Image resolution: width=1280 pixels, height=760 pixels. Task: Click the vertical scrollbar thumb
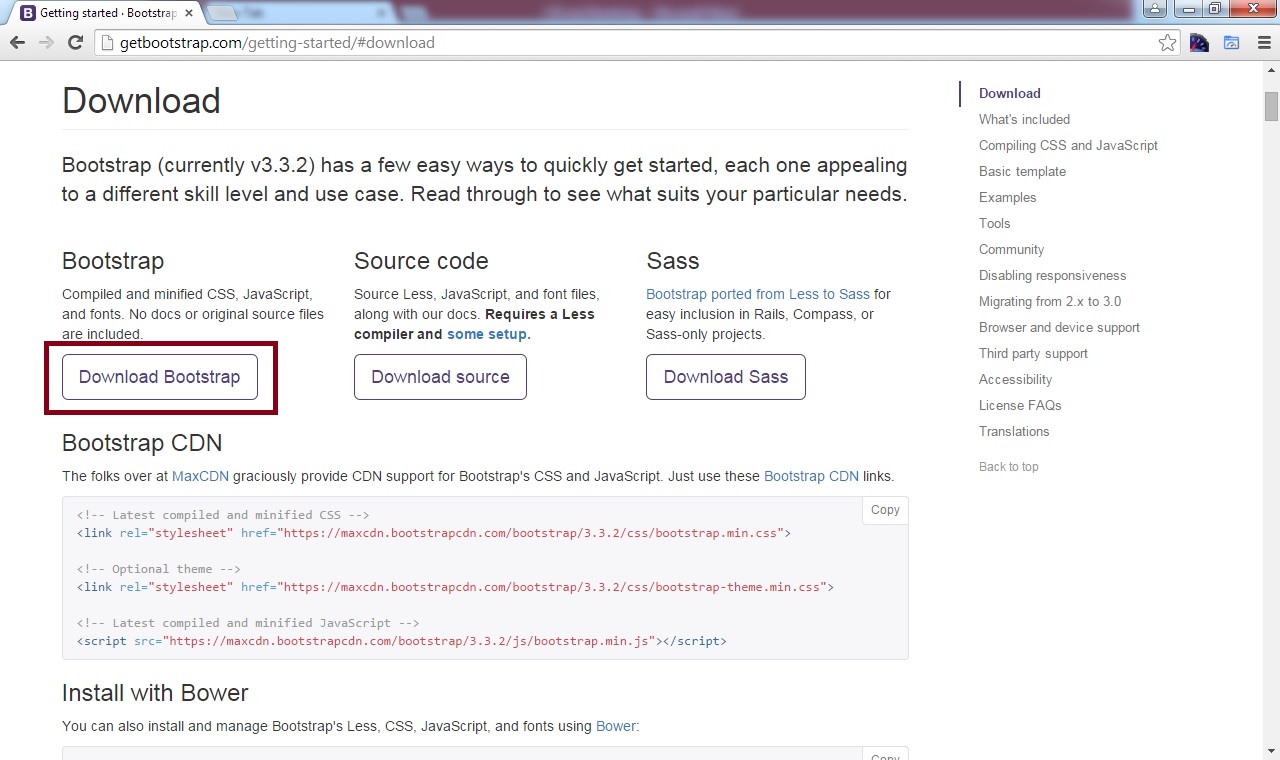point(1271,105)
